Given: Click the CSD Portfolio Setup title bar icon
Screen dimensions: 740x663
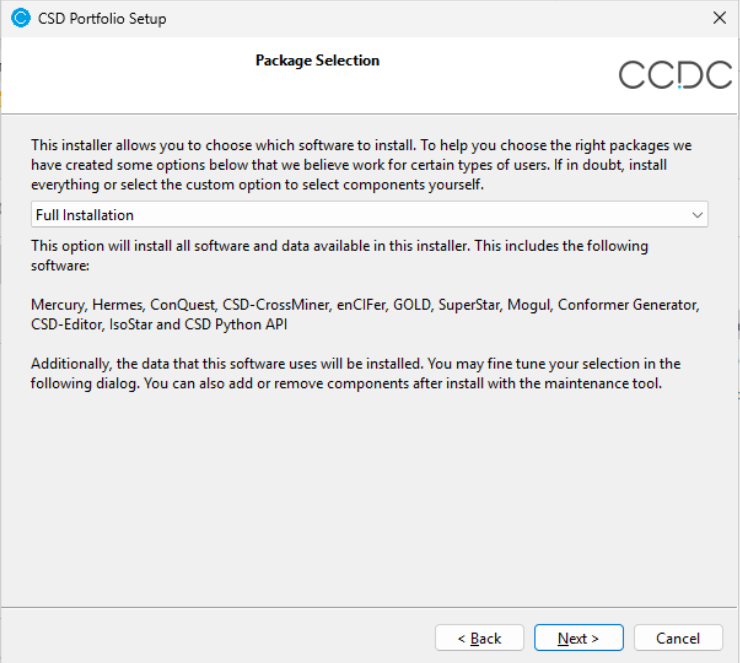Looking at the screenshot, I should click(19, 18).
